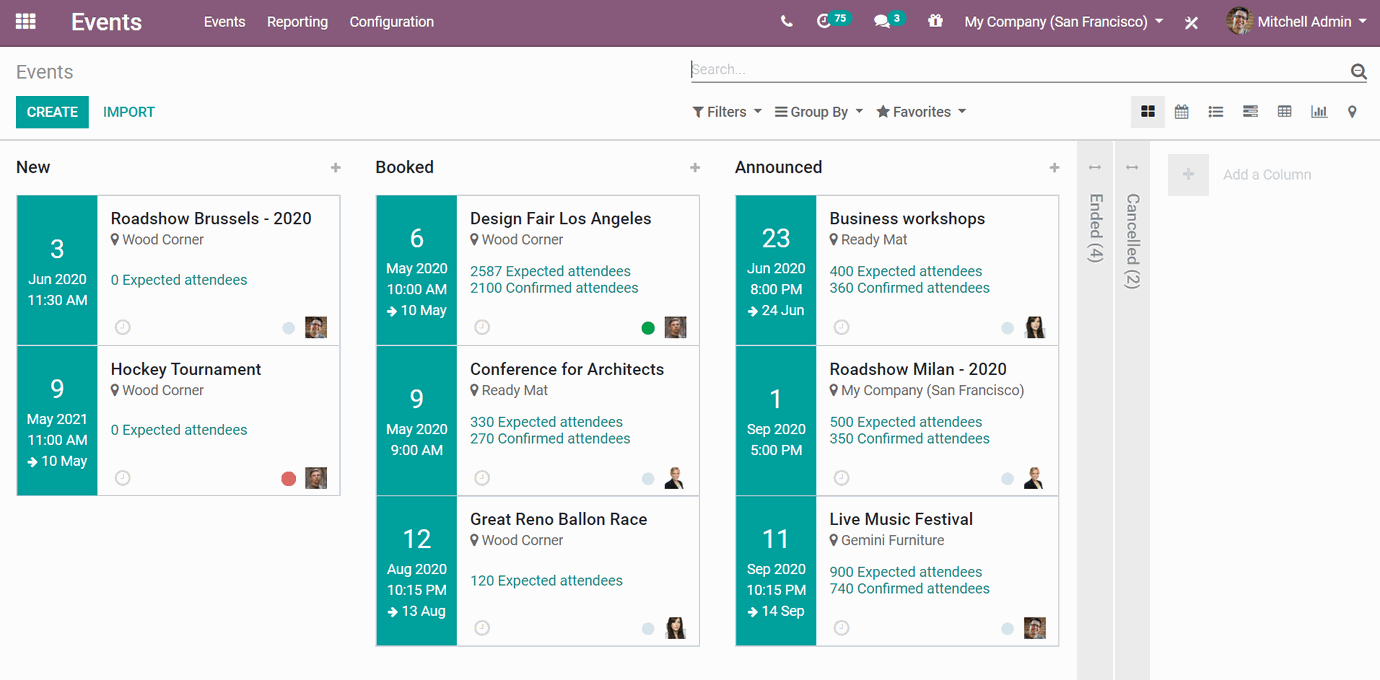Click the CREATE button
Viewport: 1380px width, 680px height.
click(52, 111)
